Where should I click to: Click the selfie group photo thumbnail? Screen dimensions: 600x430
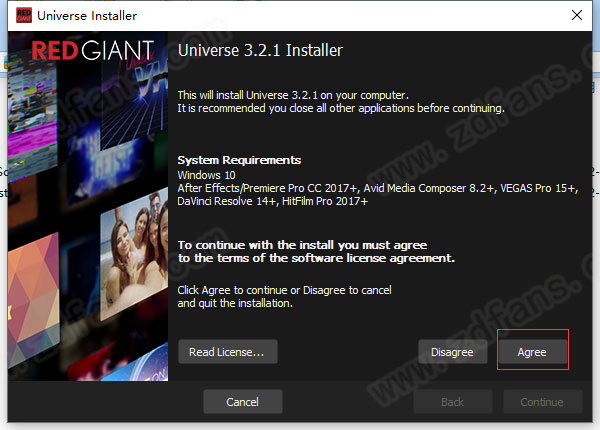click(x=134, y=254)
